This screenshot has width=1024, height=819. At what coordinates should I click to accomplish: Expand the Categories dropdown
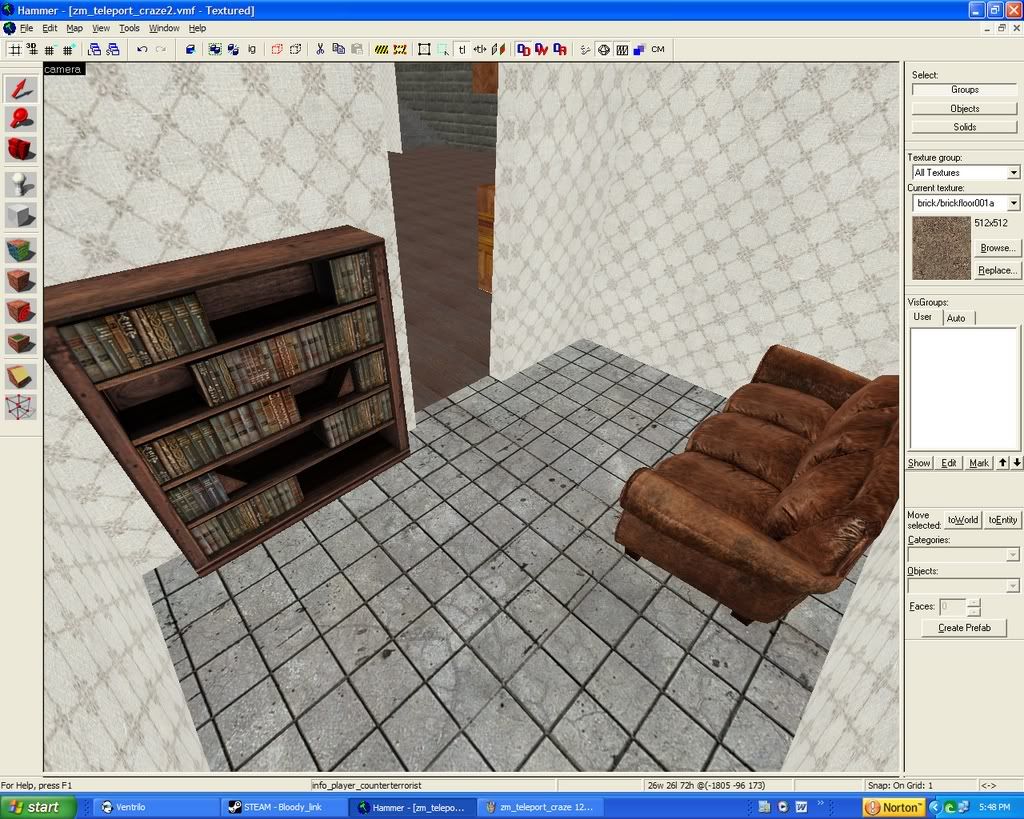(1012, 555)
